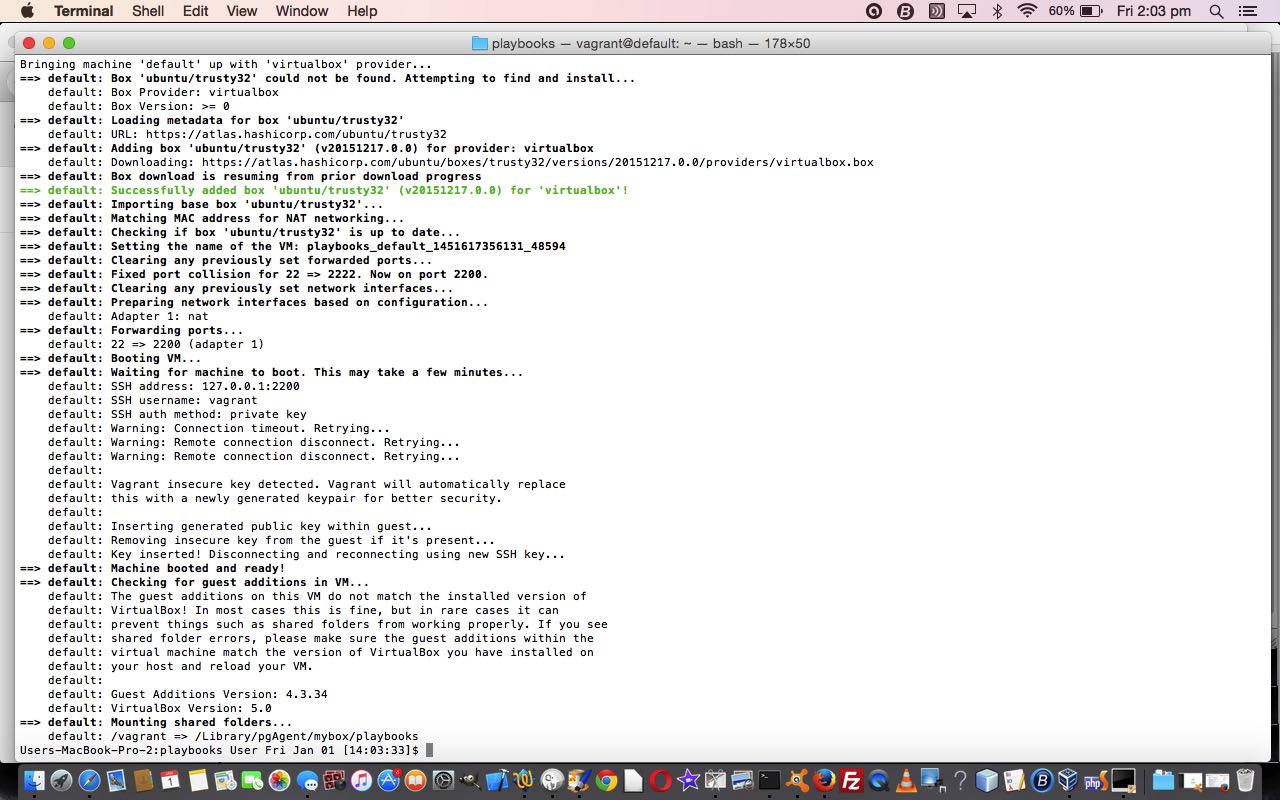This screenshot has width=1280, height=800.
Task: Open Notification Center list icon
Action: [x=1247, y=11]
